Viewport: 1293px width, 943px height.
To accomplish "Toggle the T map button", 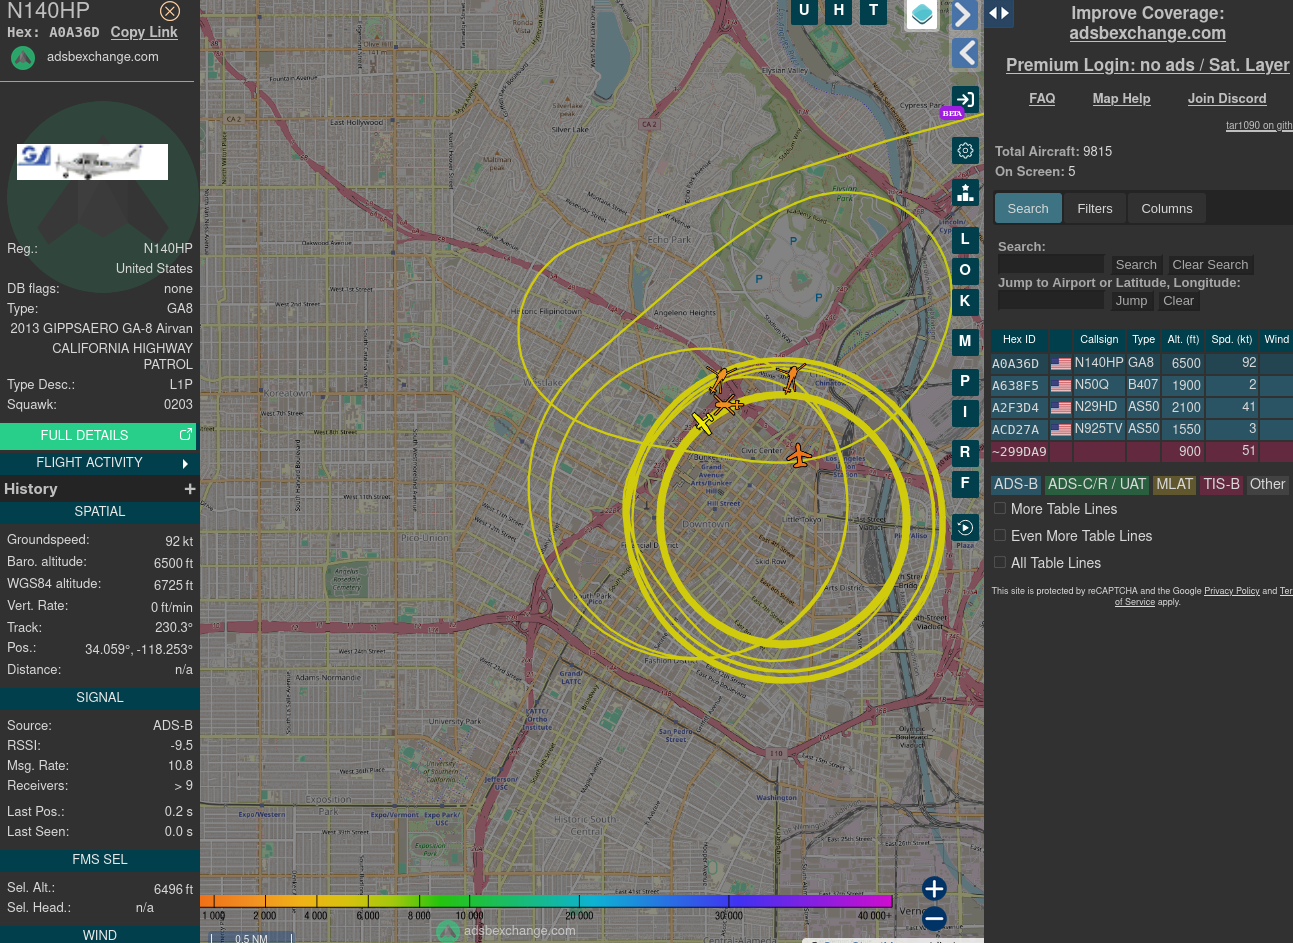I will 874,11.
